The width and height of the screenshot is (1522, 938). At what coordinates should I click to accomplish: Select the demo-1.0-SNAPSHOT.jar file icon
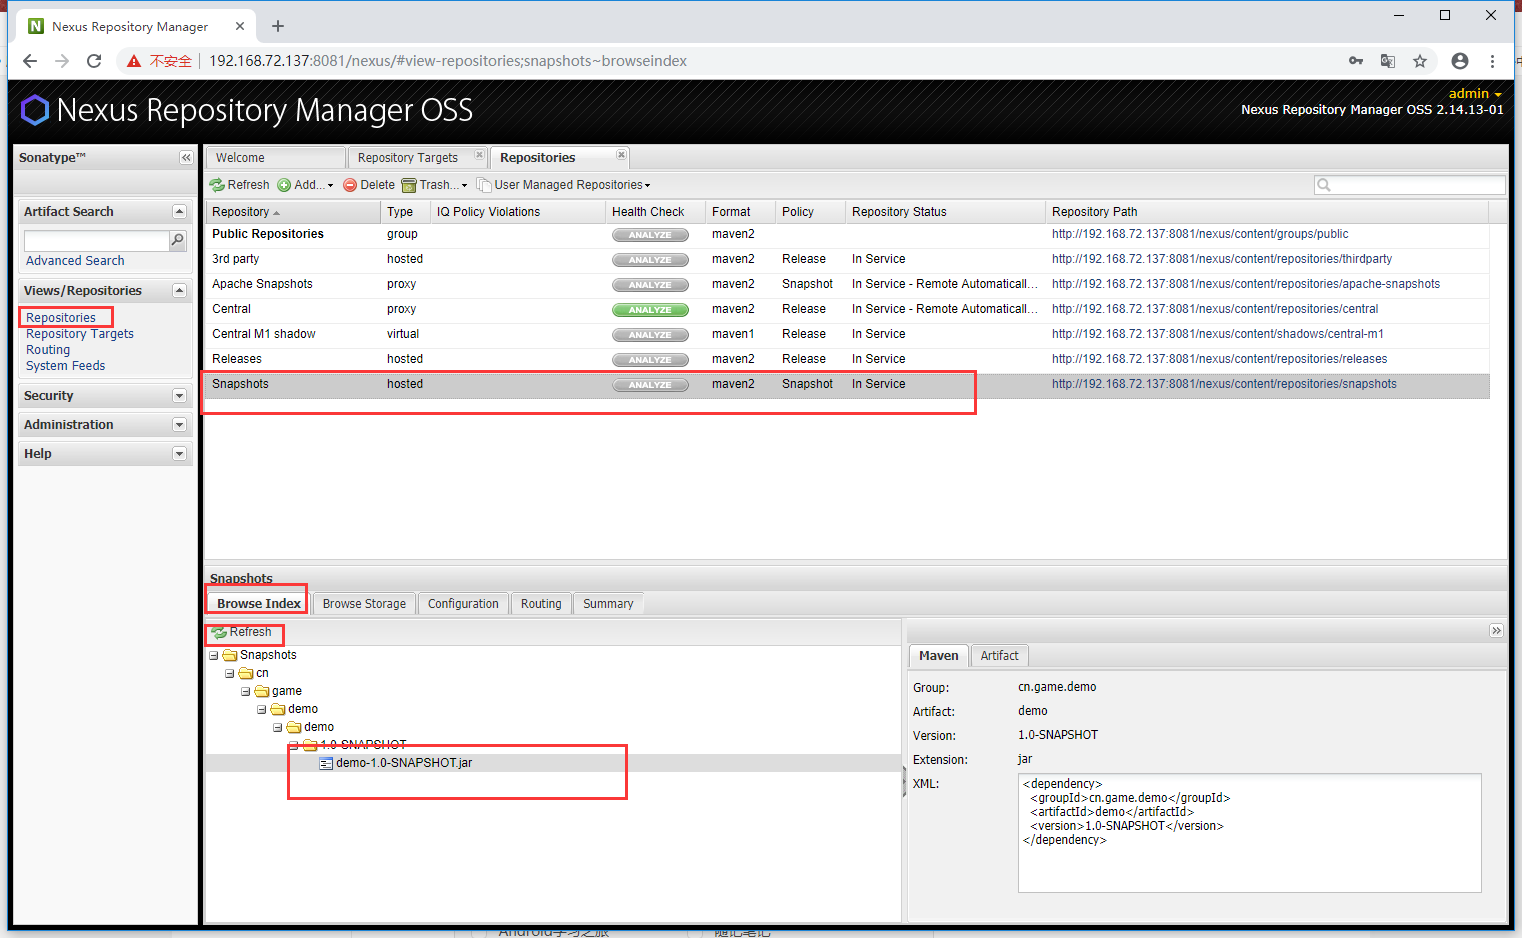point(326,763)
